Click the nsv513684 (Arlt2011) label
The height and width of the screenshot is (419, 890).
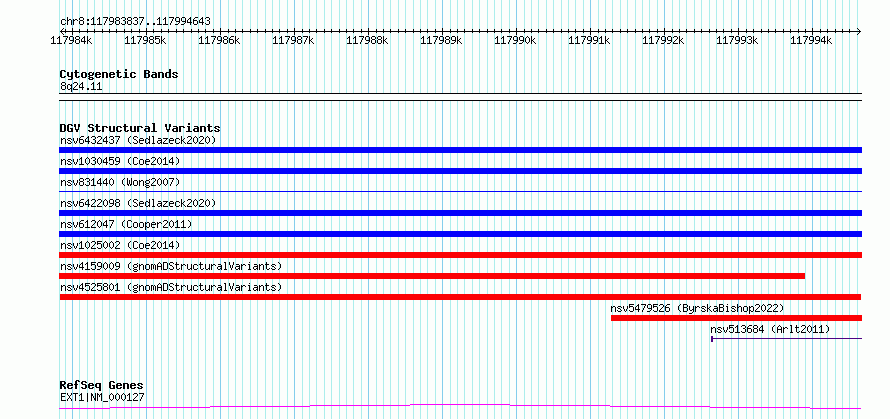click(x=770, y=329)
